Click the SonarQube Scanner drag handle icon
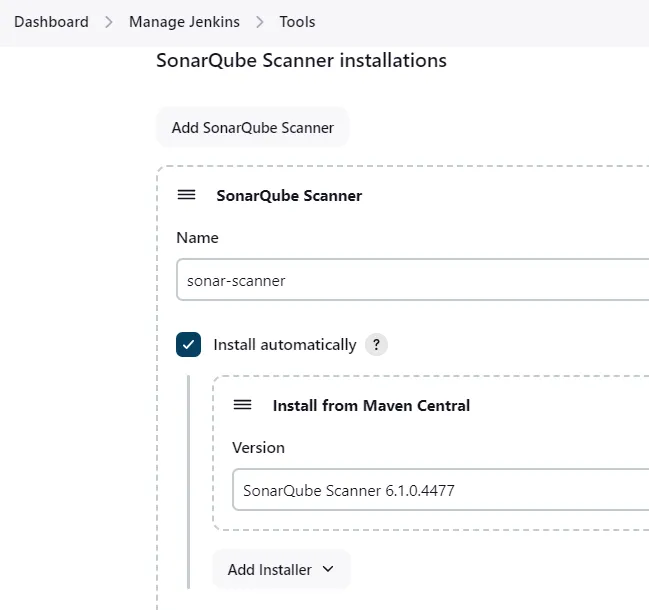 186,195
